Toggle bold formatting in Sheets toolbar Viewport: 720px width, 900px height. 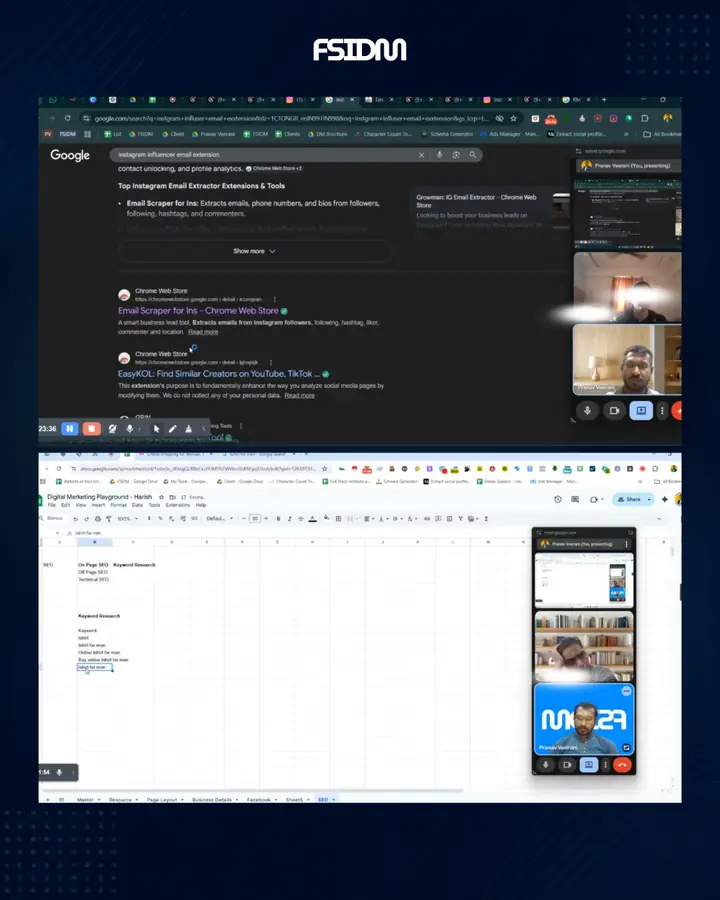[278, 519]
